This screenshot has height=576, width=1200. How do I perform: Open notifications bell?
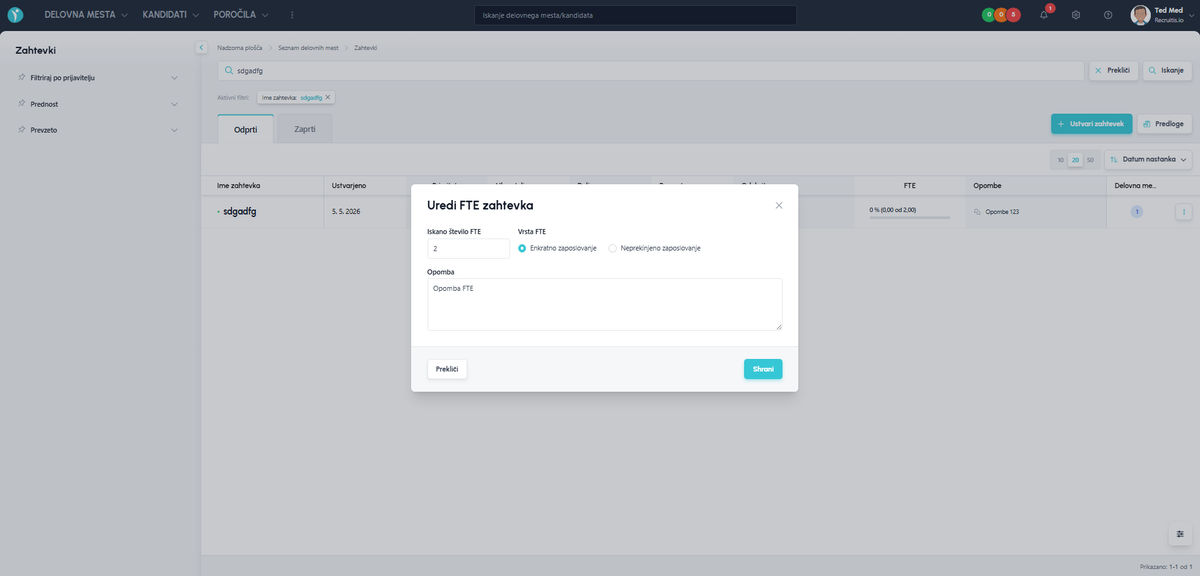pos(1044,15)
